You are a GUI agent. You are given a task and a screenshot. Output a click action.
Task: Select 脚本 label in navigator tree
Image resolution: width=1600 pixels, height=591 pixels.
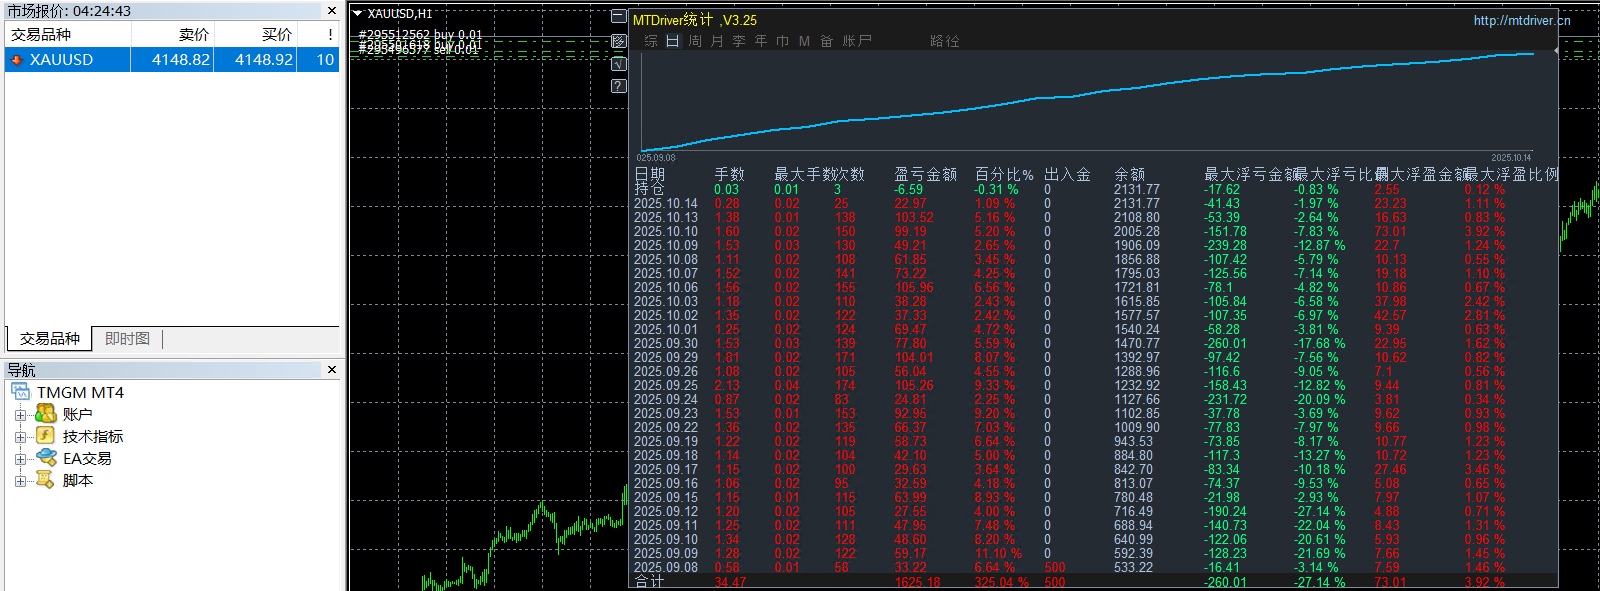pyautogui.click(x=77, y=481)
